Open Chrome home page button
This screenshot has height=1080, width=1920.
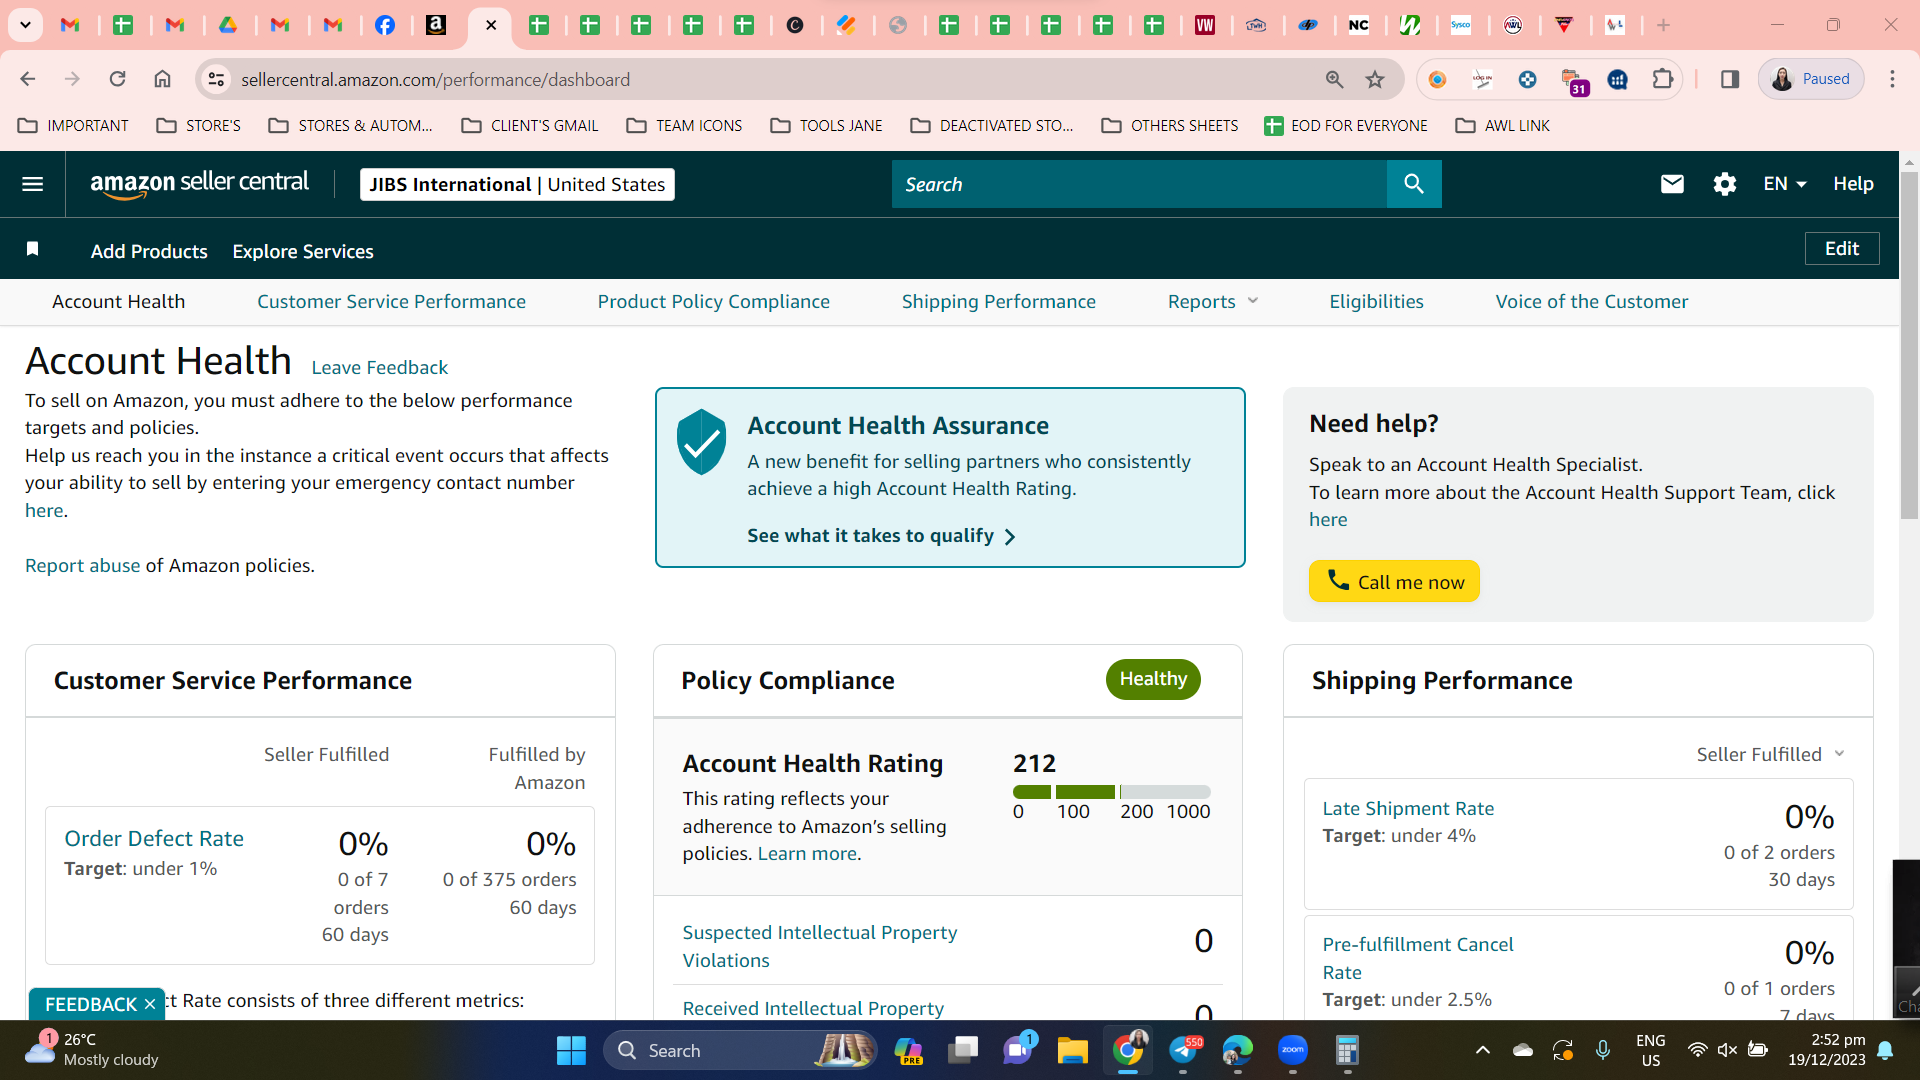click(163, 79)
